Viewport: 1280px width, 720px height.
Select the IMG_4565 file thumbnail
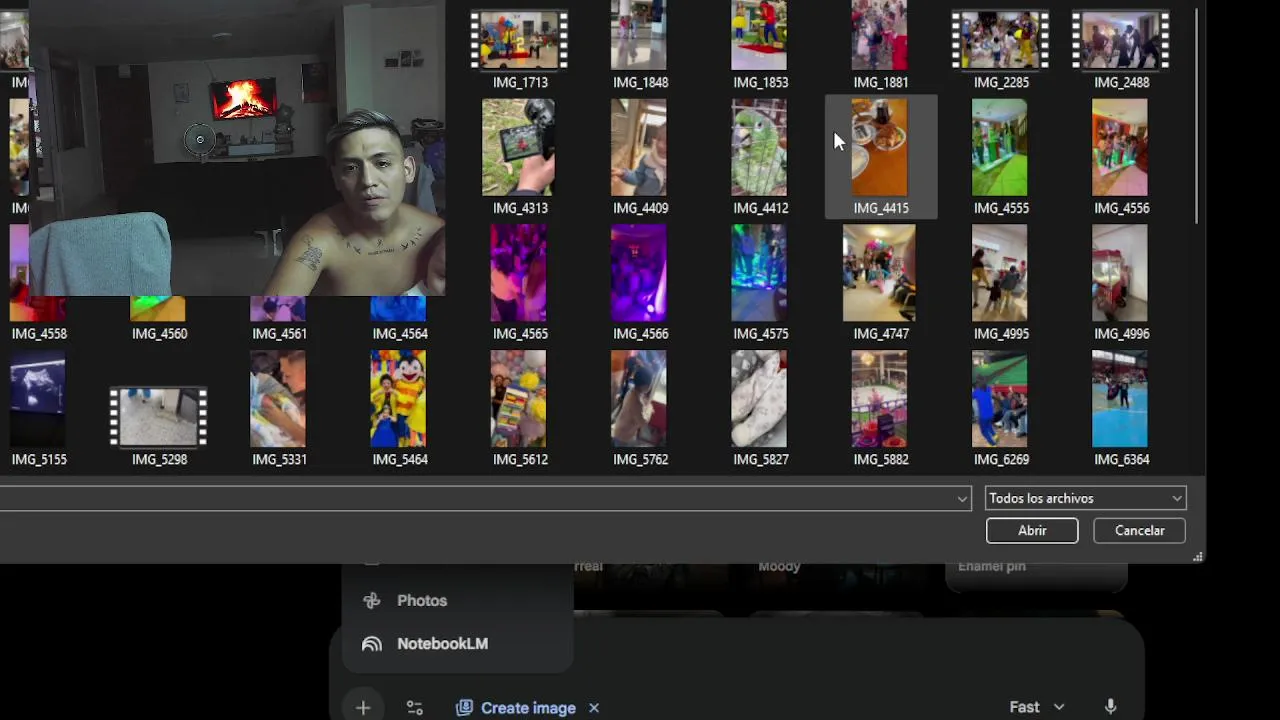pos(519,273)
